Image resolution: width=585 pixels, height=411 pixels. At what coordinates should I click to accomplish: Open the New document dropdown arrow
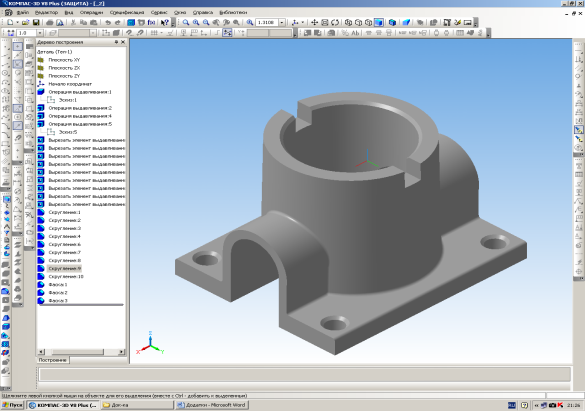click(17, 22)
